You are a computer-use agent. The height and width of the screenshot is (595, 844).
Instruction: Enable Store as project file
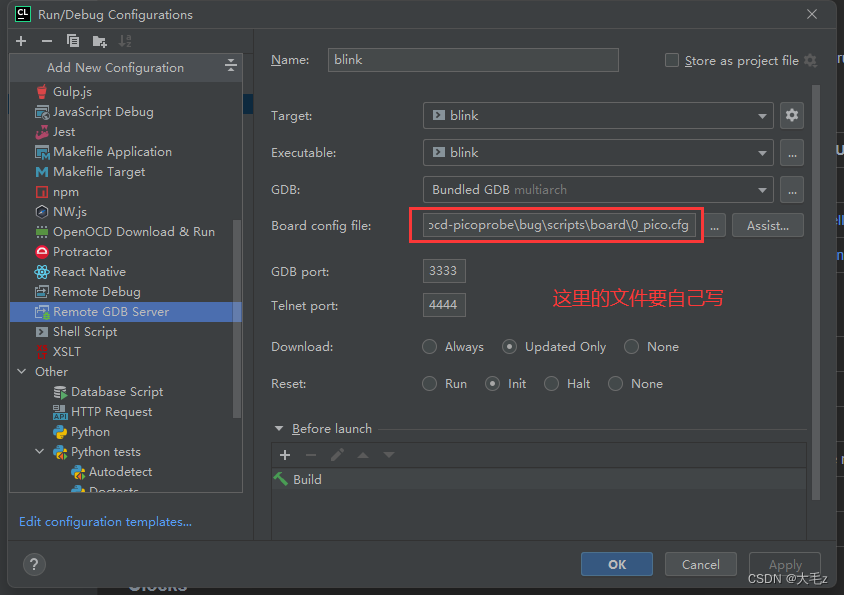coord(671,60)
